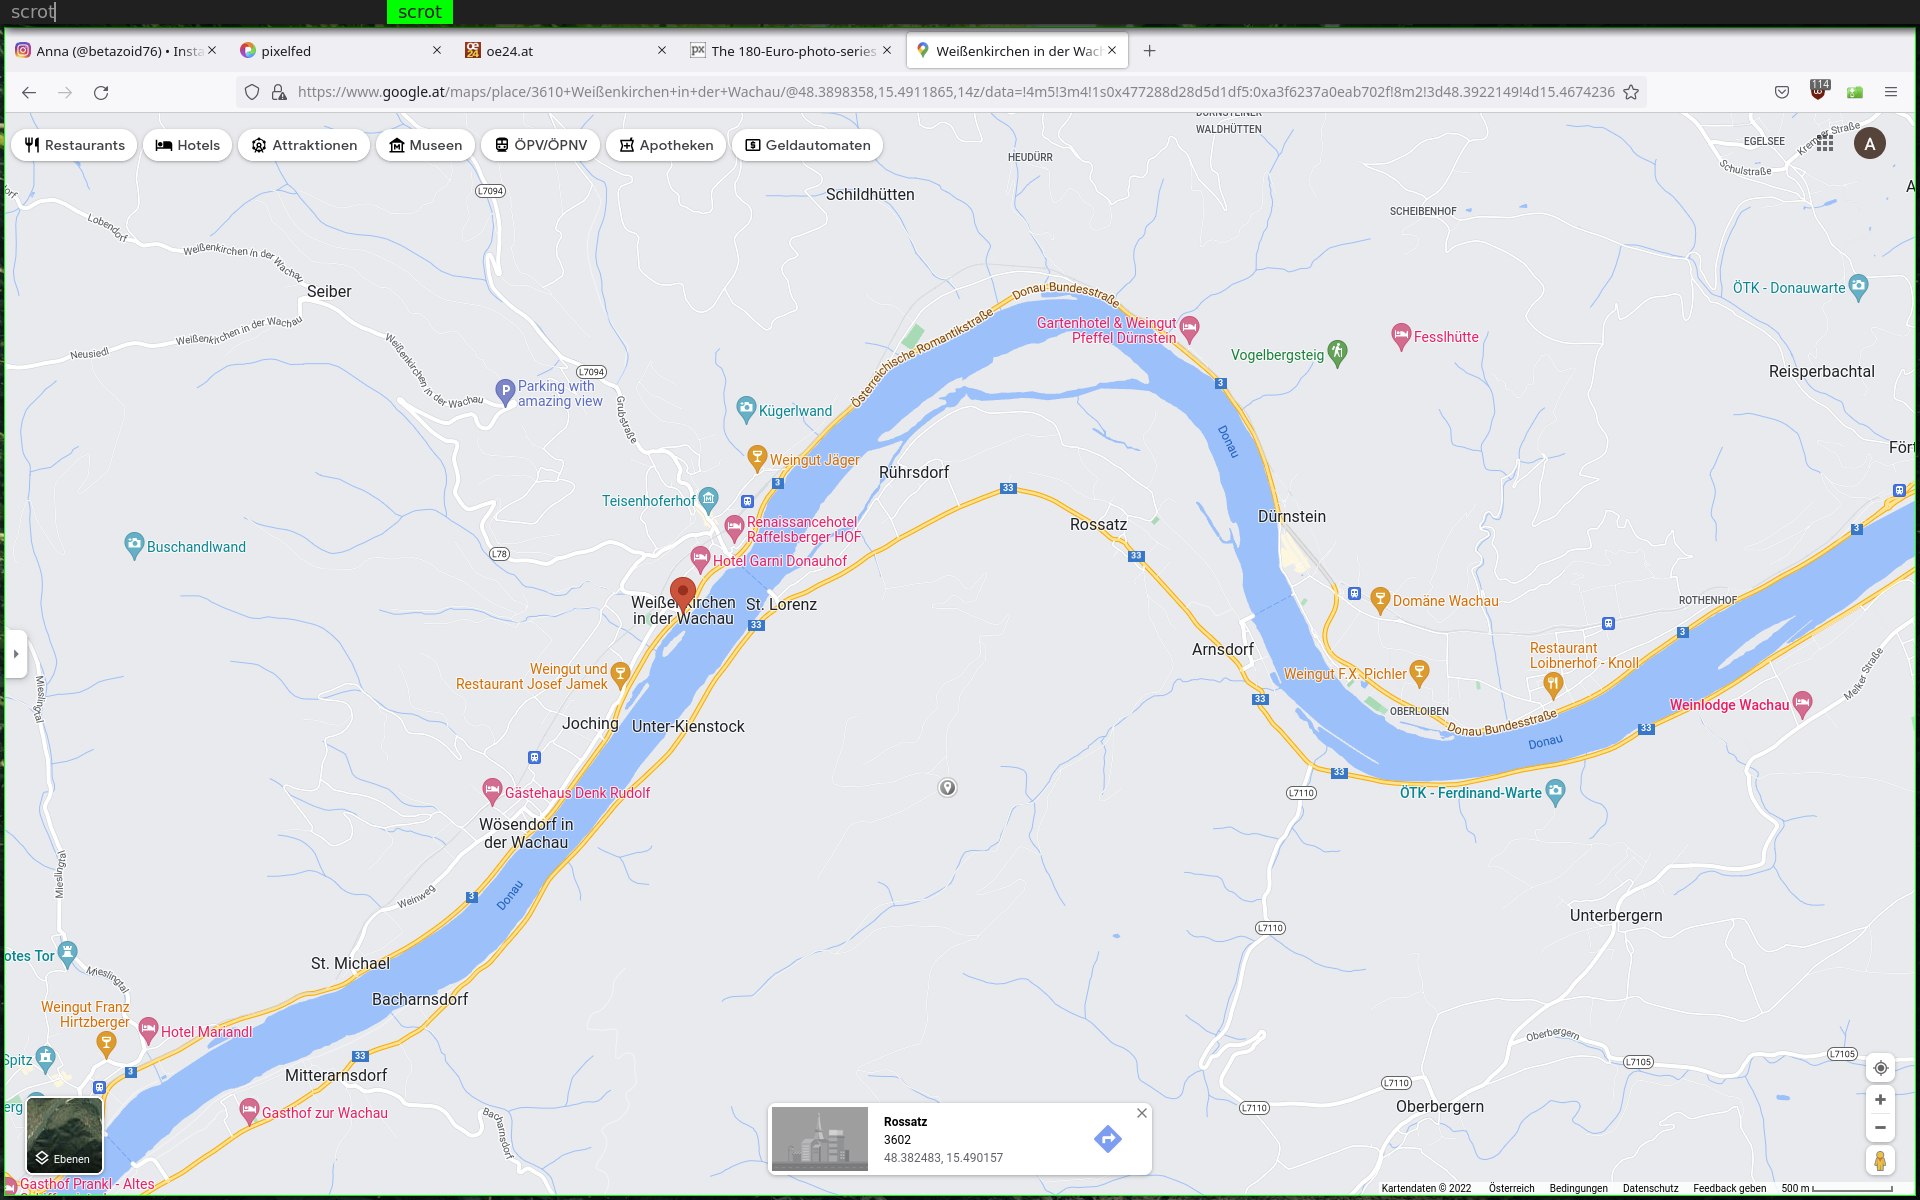The height and width of the screenshot is (1200, 1920).
Task: Open a new browser tab
Action: click(1149, 51)
